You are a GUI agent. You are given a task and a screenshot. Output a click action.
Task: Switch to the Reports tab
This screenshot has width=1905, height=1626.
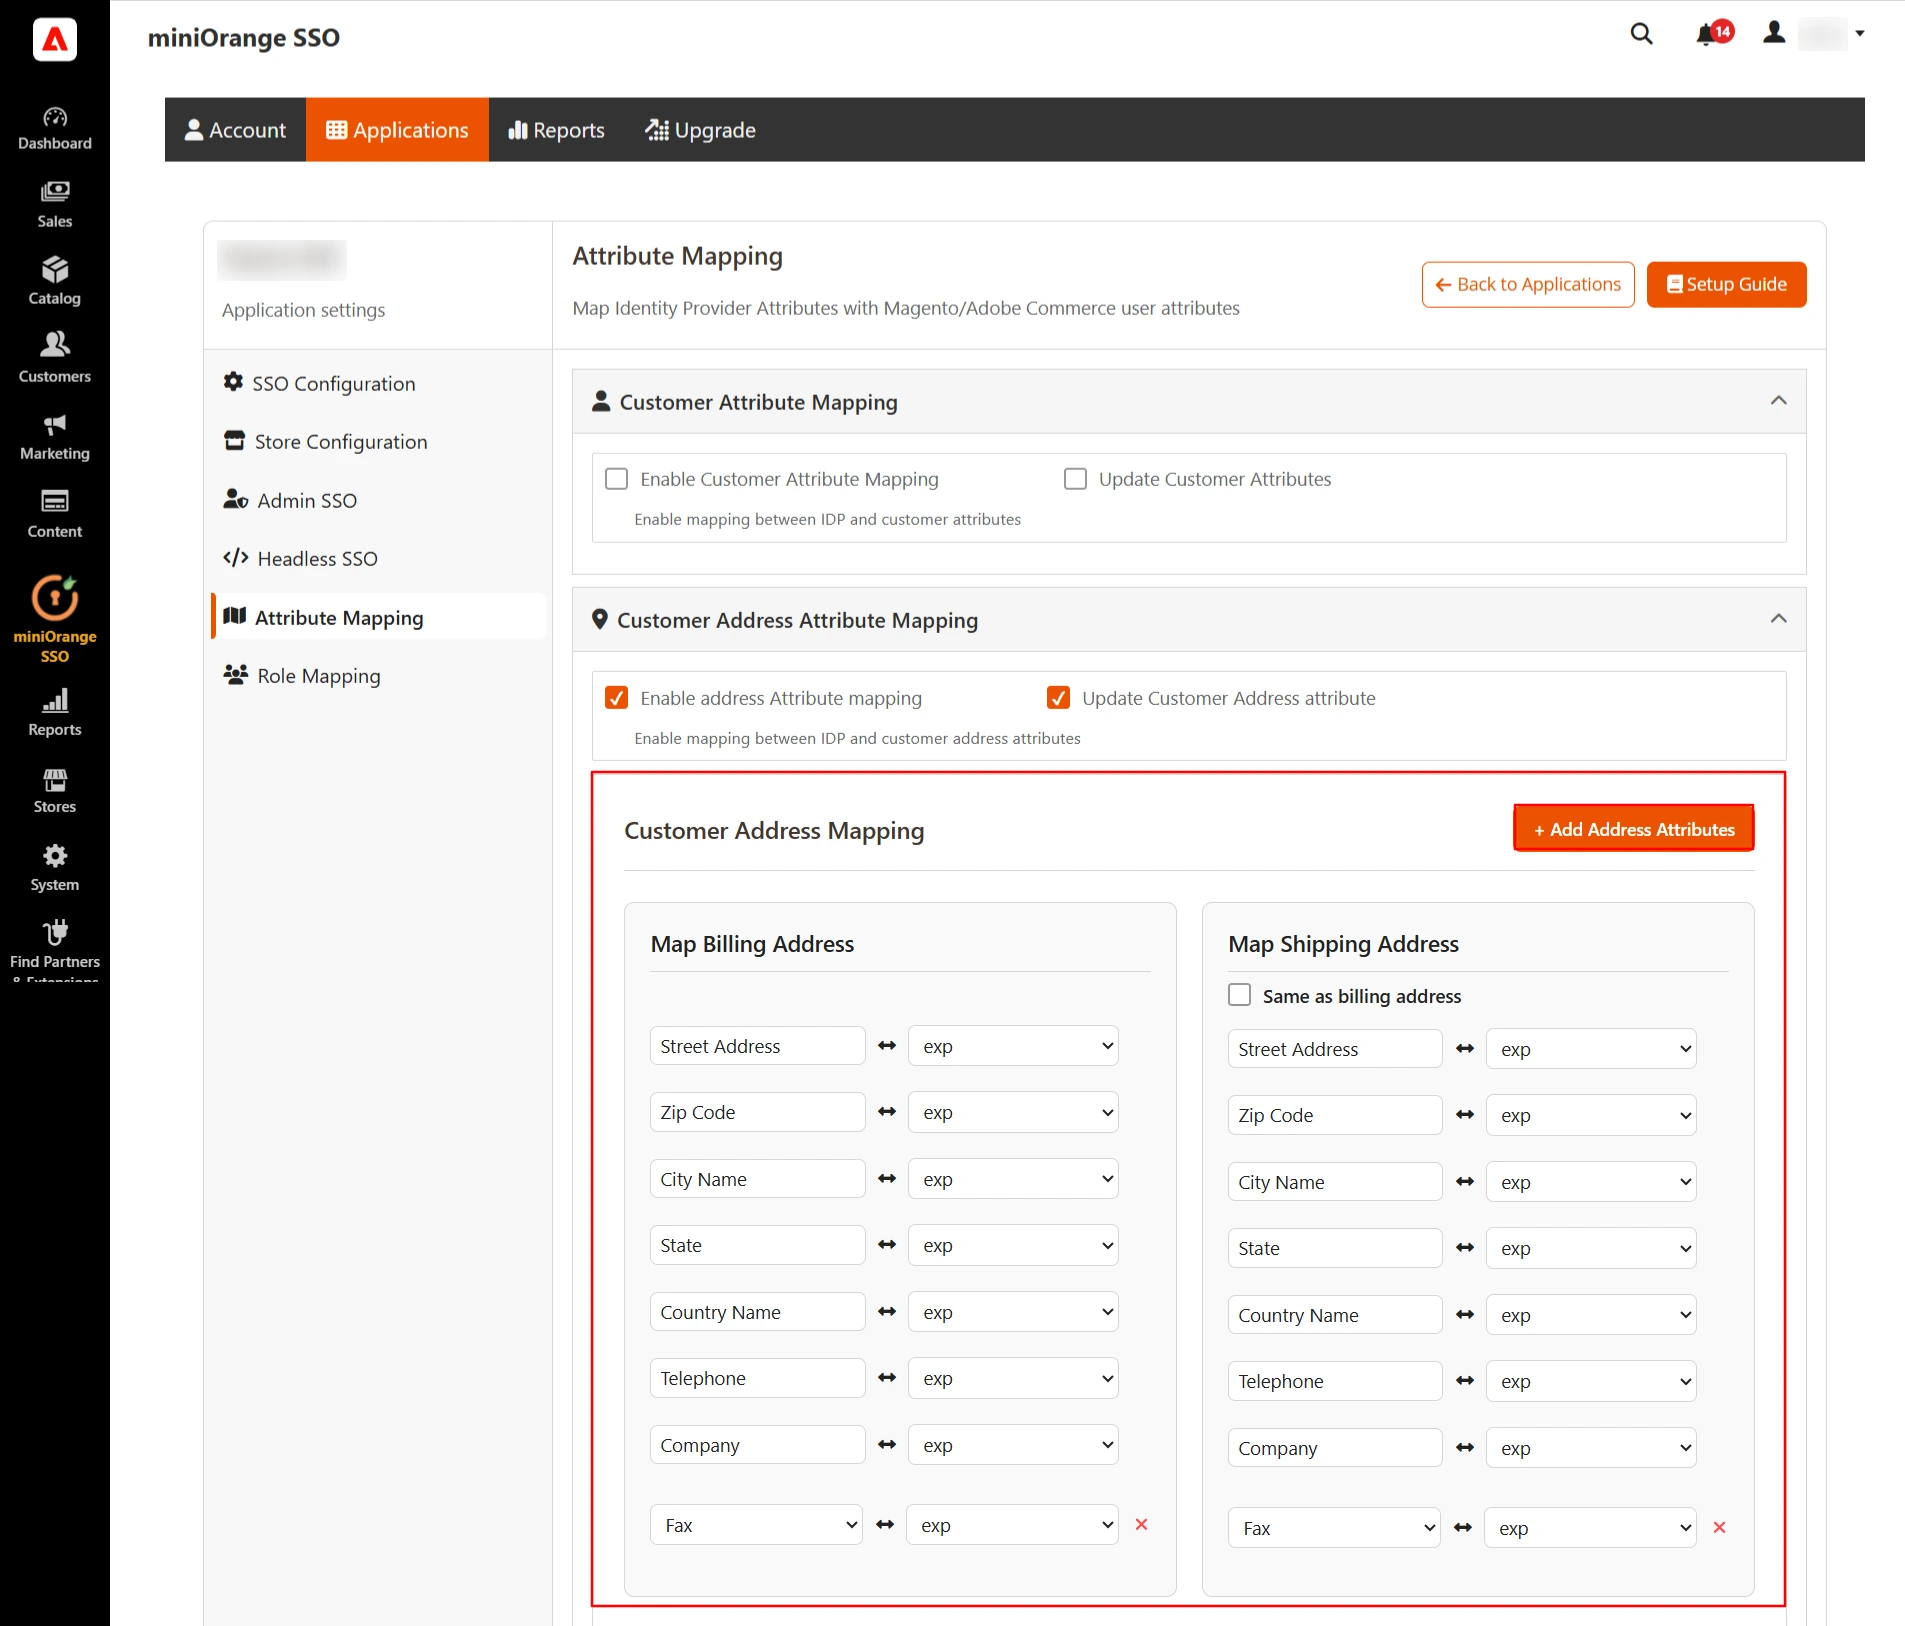pos(557,130)
